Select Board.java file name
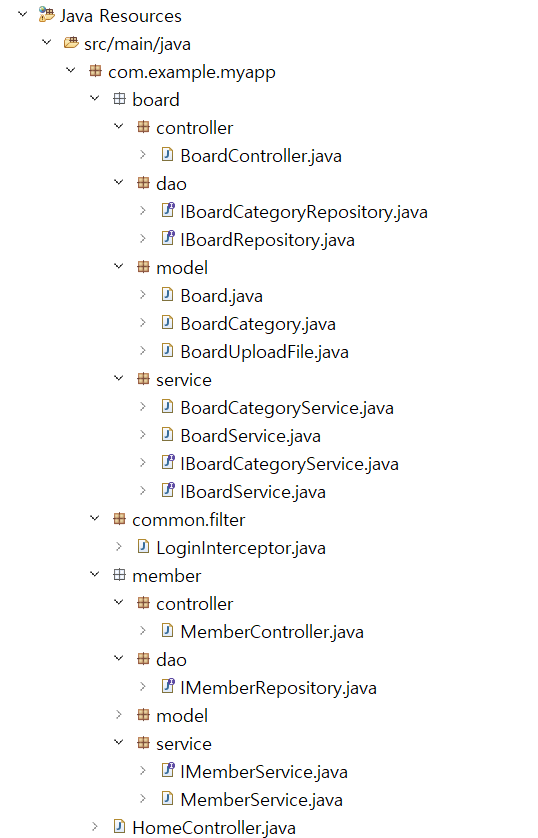This screenshot has height=838, width=538. click(x=221, y=296)
